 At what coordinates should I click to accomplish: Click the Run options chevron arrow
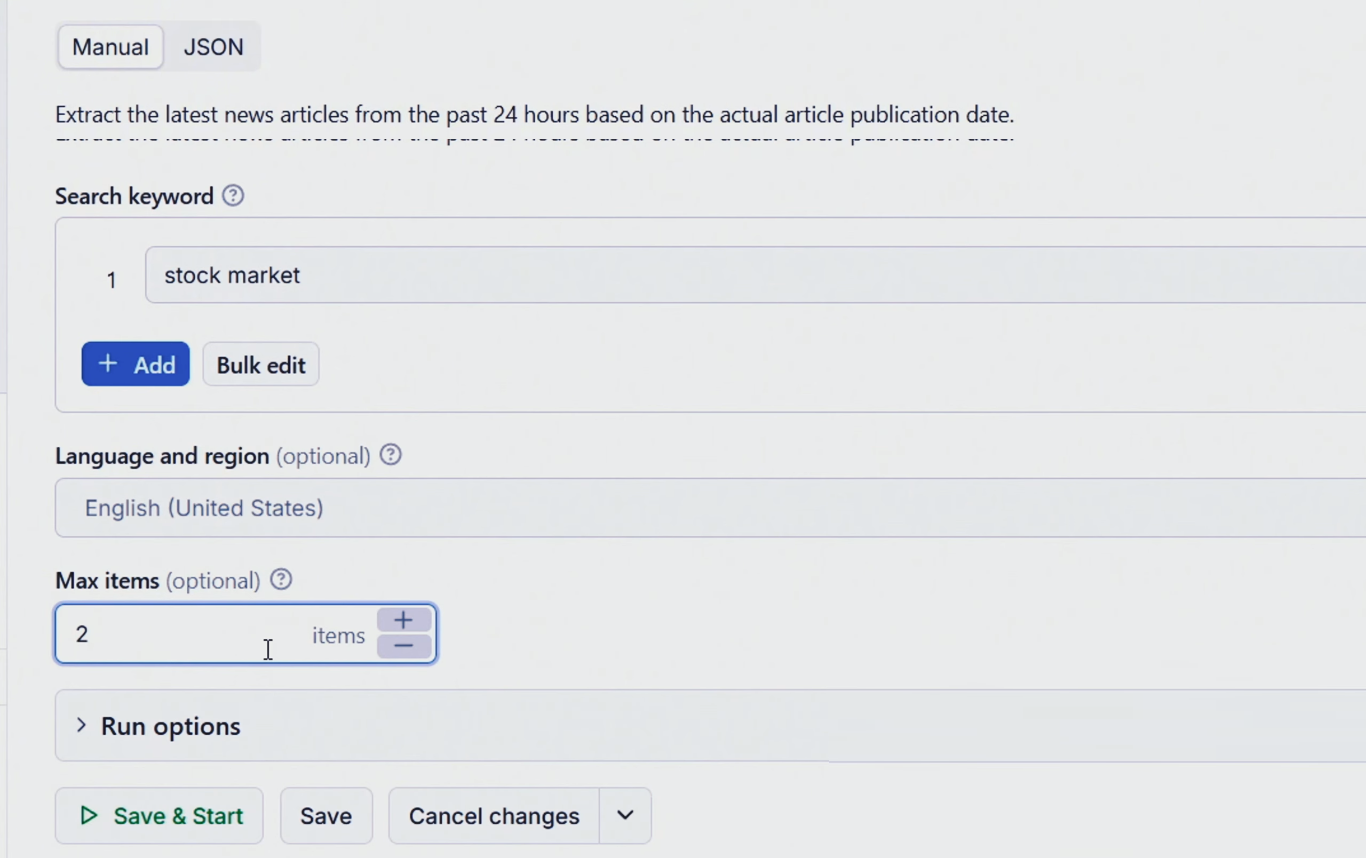click(81, 725)
